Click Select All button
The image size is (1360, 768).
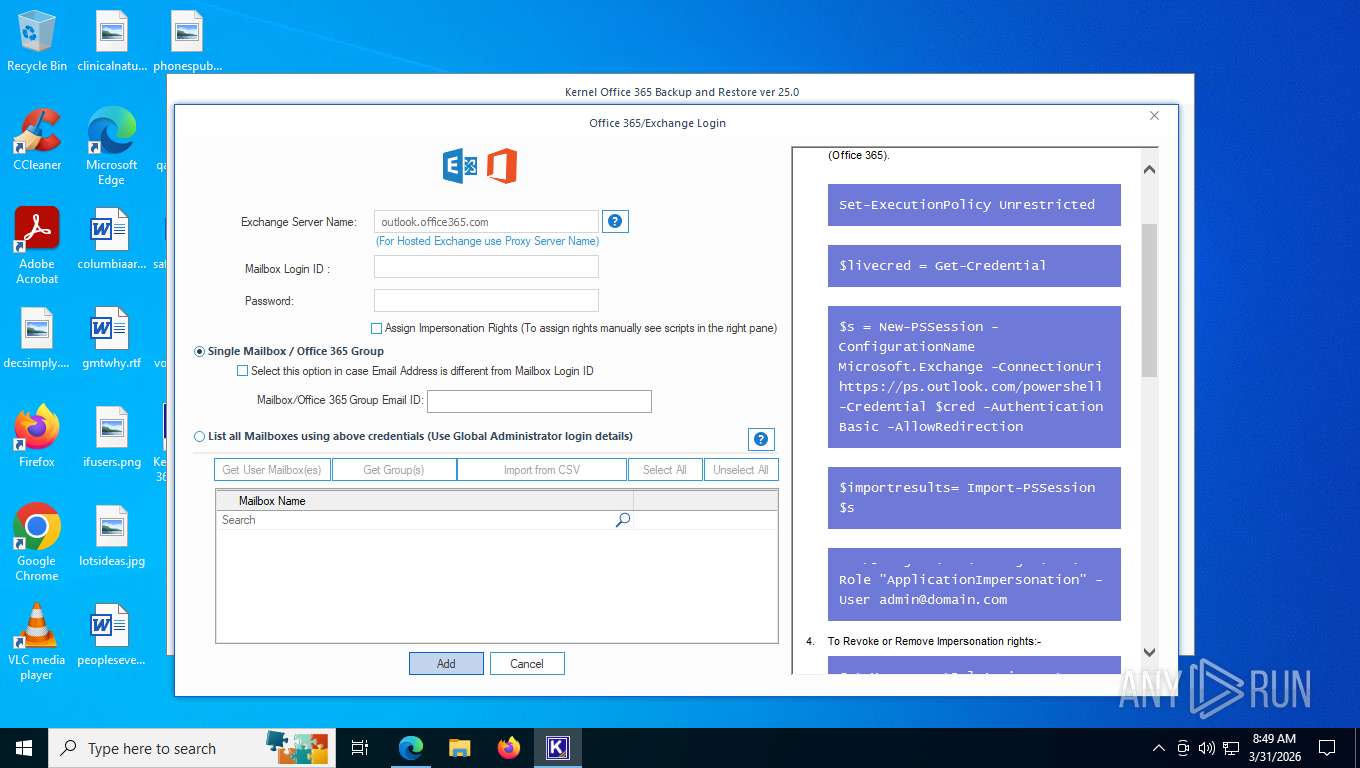(665, 470)
